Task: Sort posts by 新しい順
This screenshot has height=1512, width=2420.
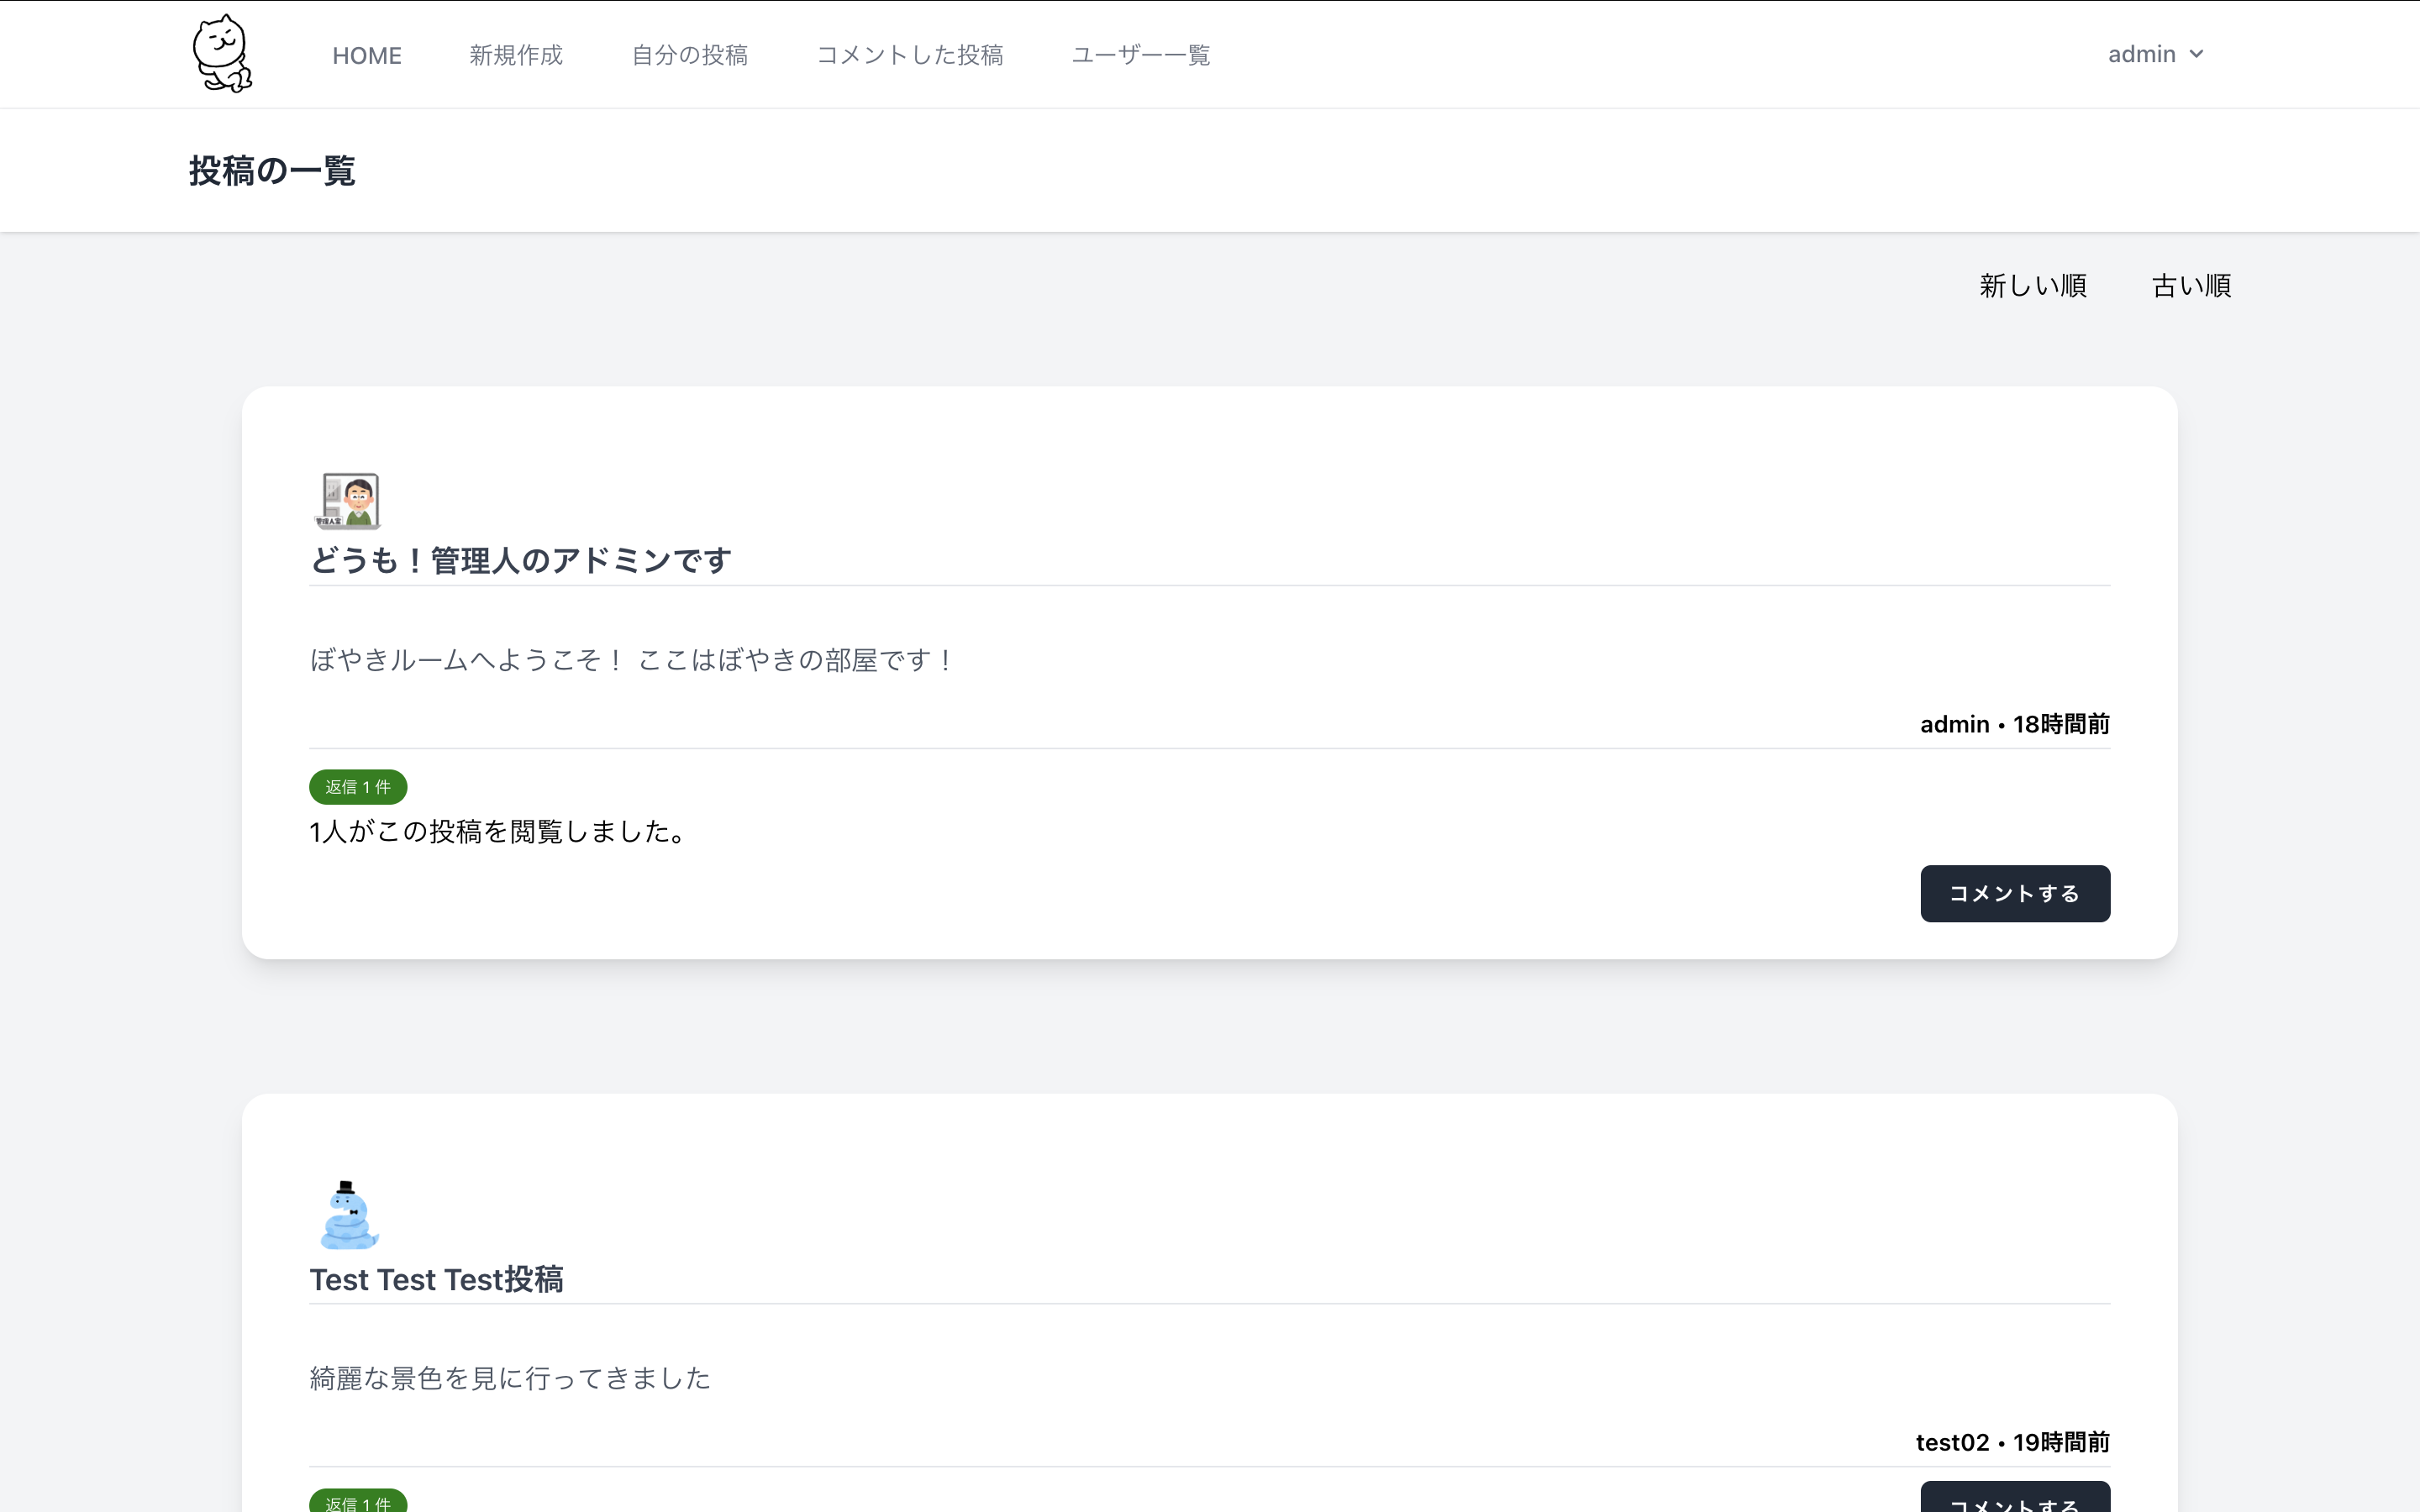Action: (2033, 286)
